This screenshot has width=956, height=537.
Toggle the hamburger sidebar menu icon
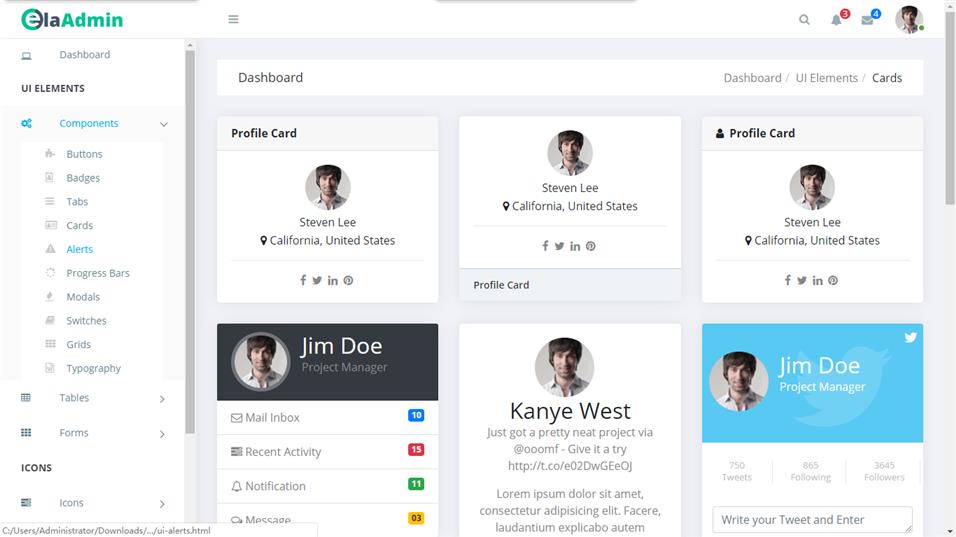(x=233, y=19)
